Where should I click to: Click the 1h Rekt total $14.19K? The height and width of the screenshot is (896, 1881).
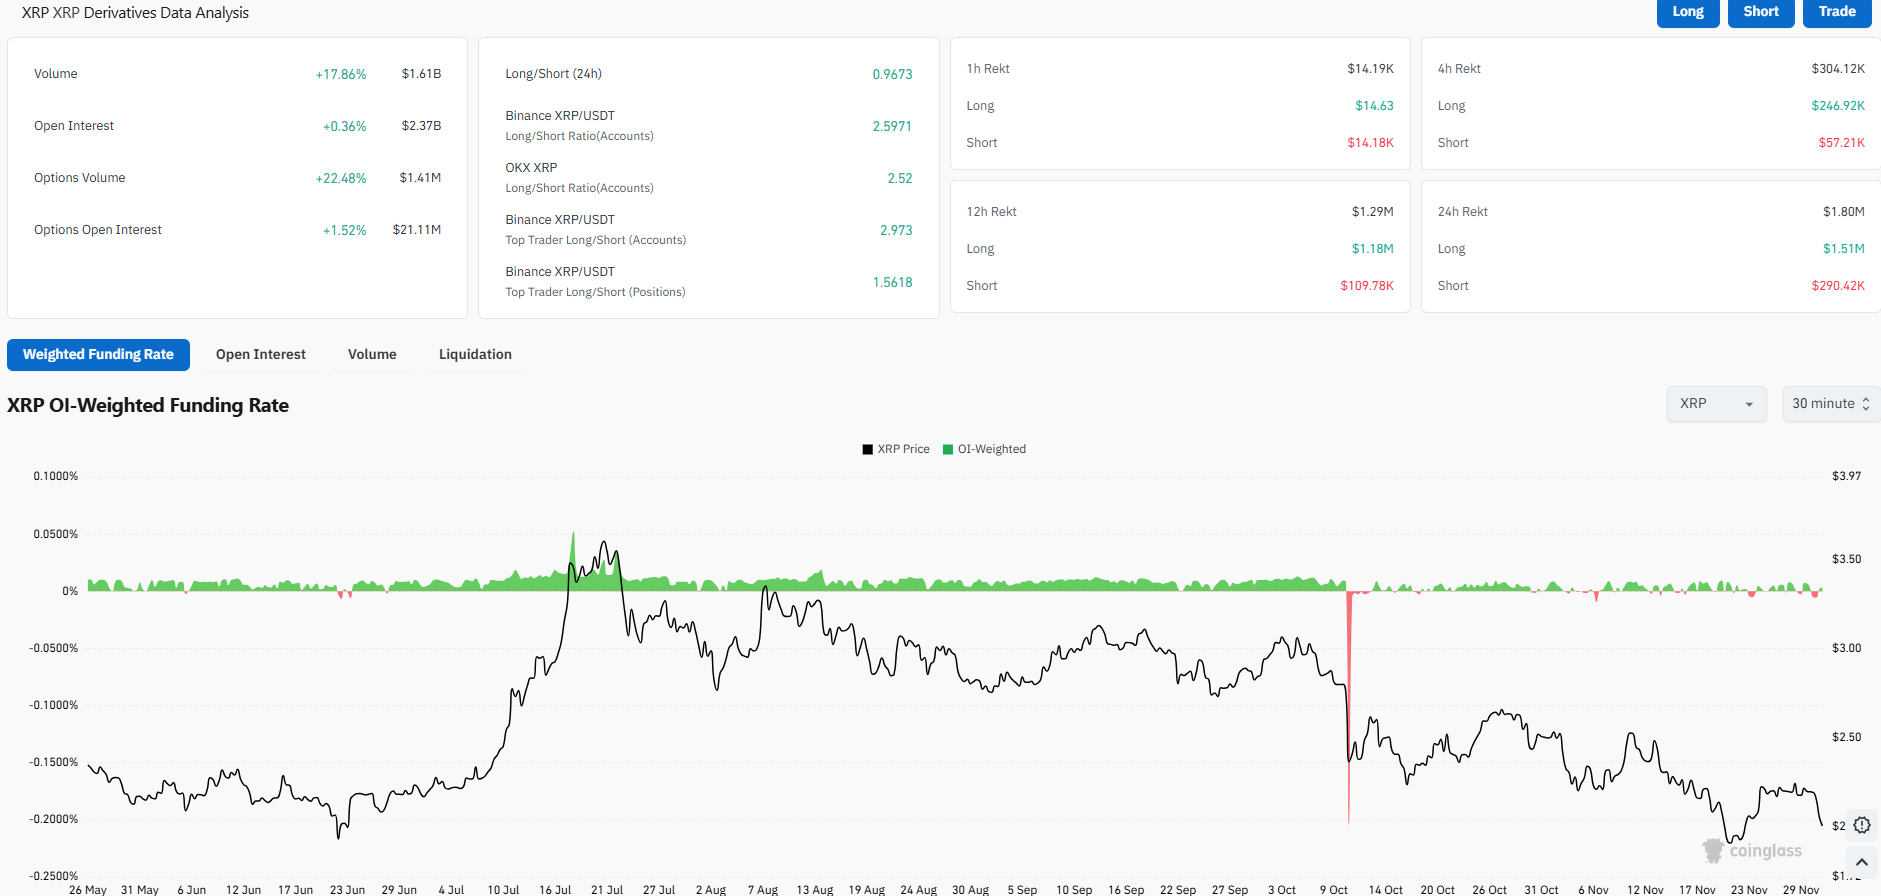click(x=1370, y=69)
